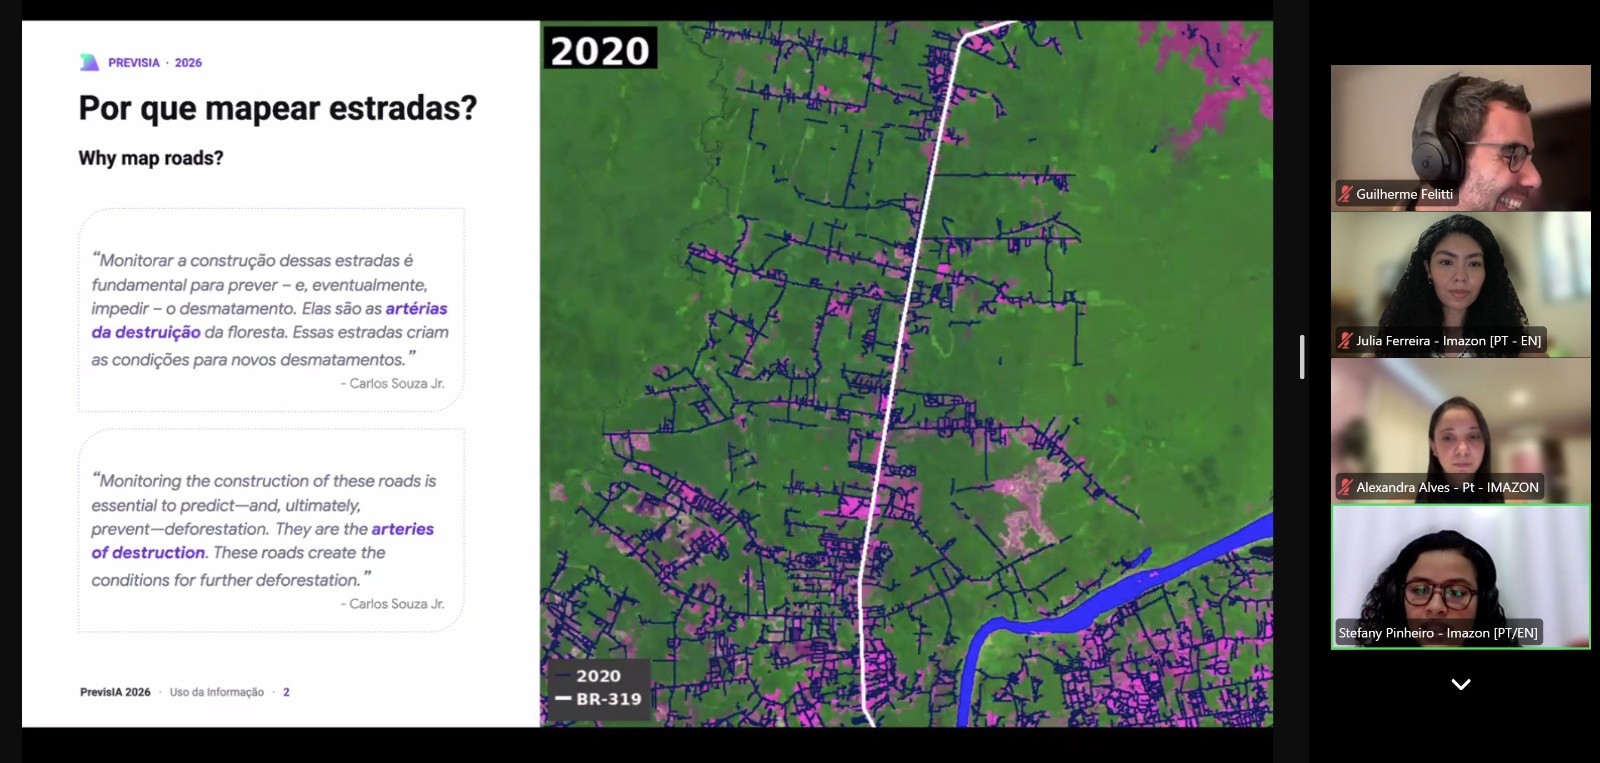Click the large "2020" year title on the map
This screenshot has height=763, width=1600.
(x=600, y=50)
